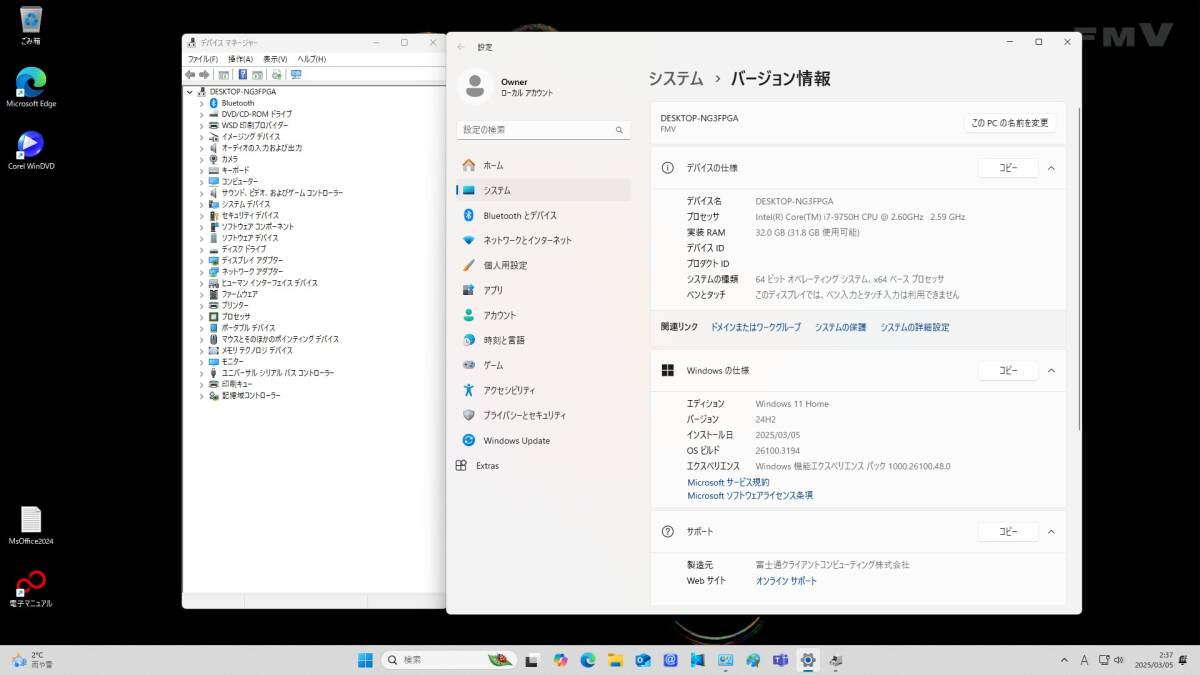Open the システムの保護 link
The image size is (1200, 675).
840,327
